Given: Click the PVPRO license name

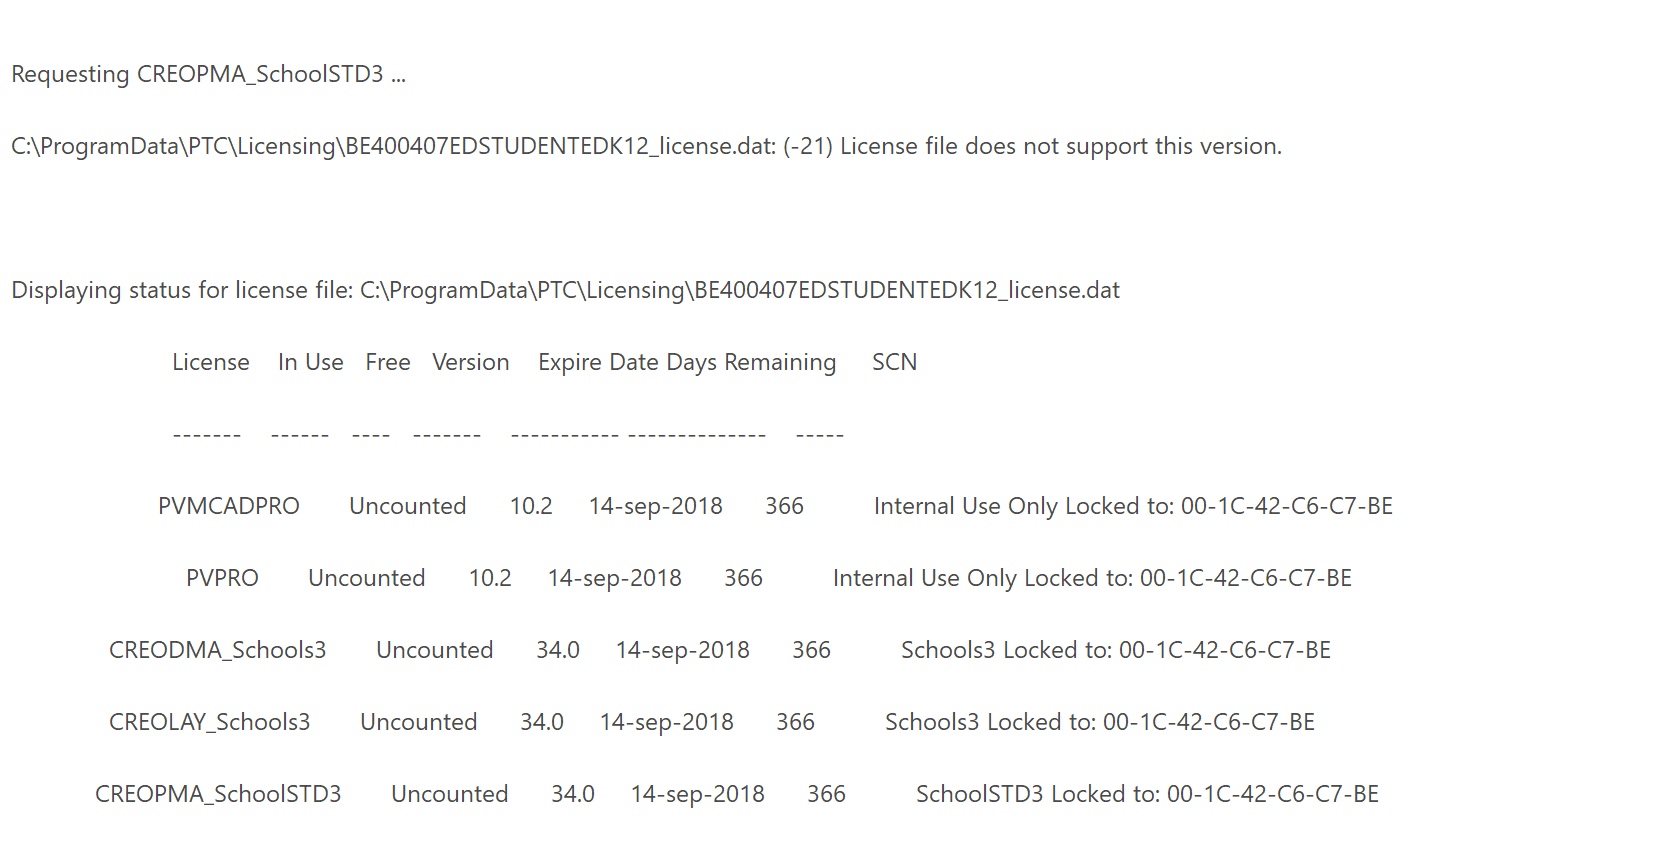Looking at the screenshot, I should [x=222, y=579].
